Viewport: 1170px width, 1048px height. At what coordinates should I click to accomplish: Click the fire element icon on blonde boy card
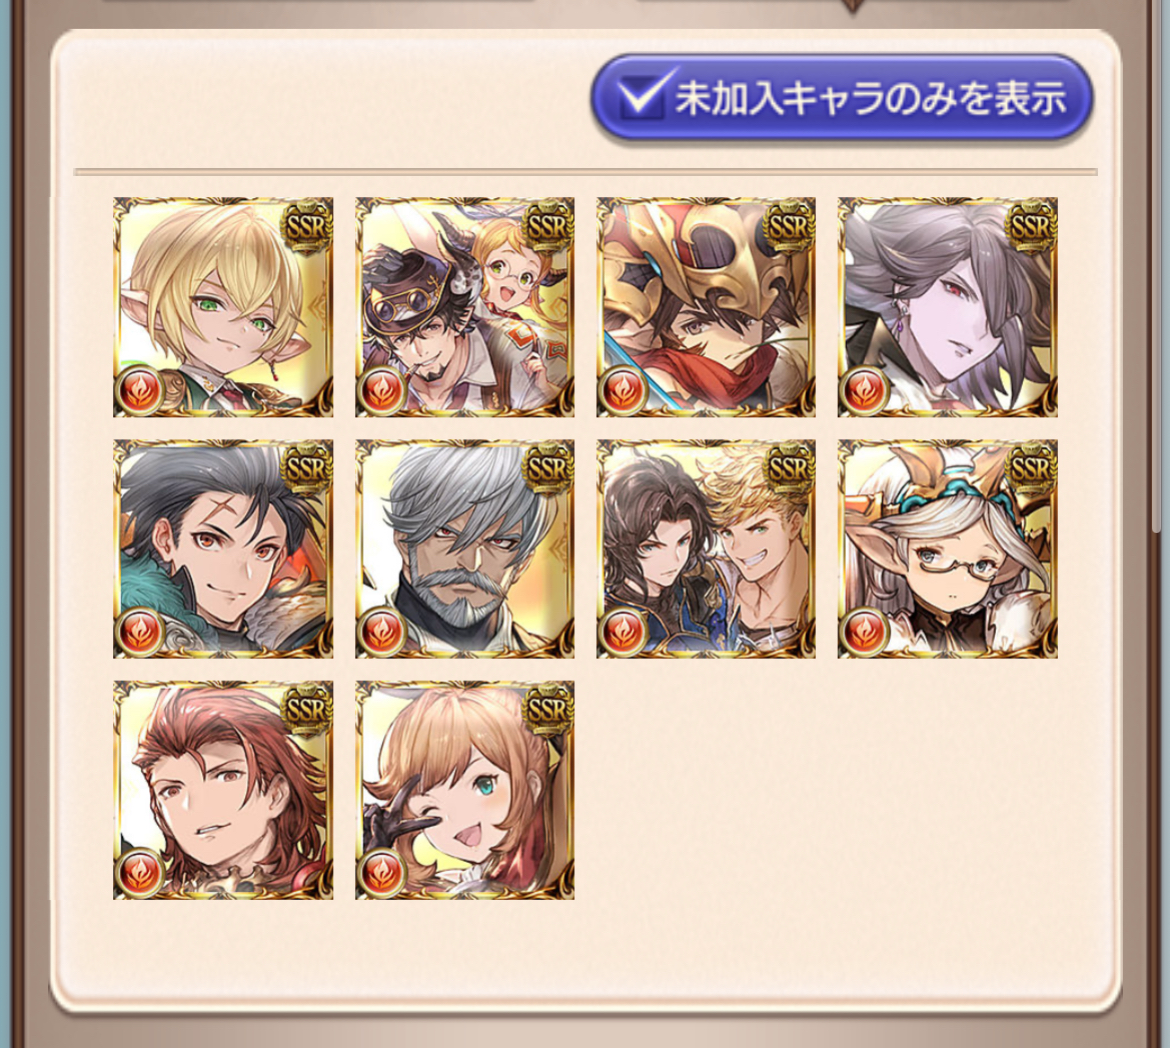(140, 390)
